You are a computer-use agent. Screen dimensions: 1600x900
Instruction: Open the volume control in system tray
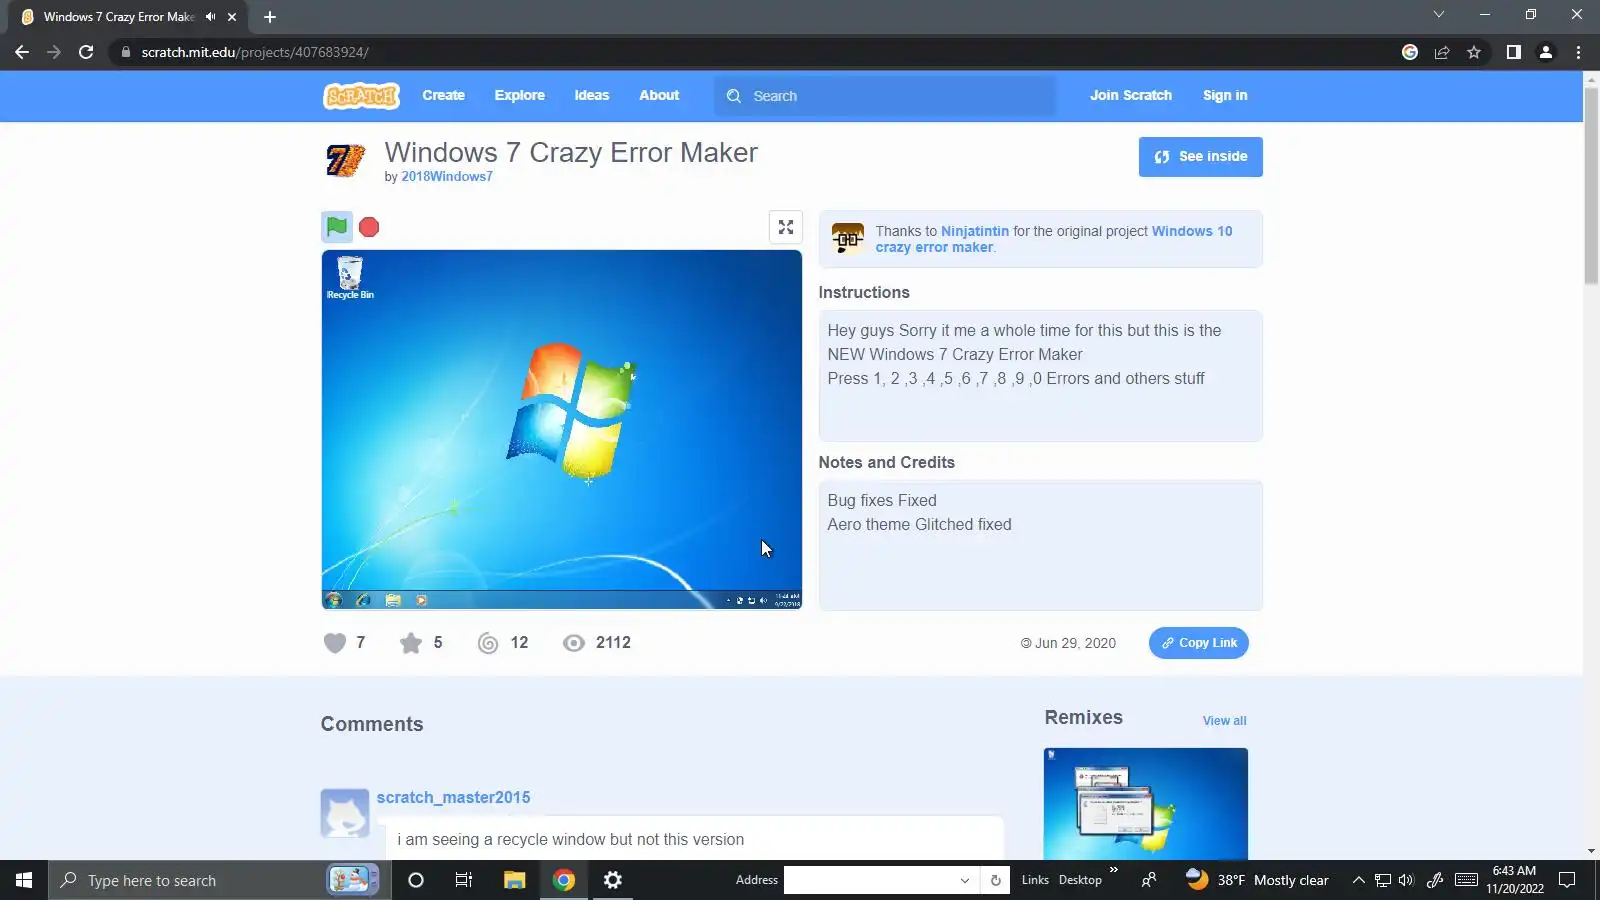click(x=1407, y=880)
